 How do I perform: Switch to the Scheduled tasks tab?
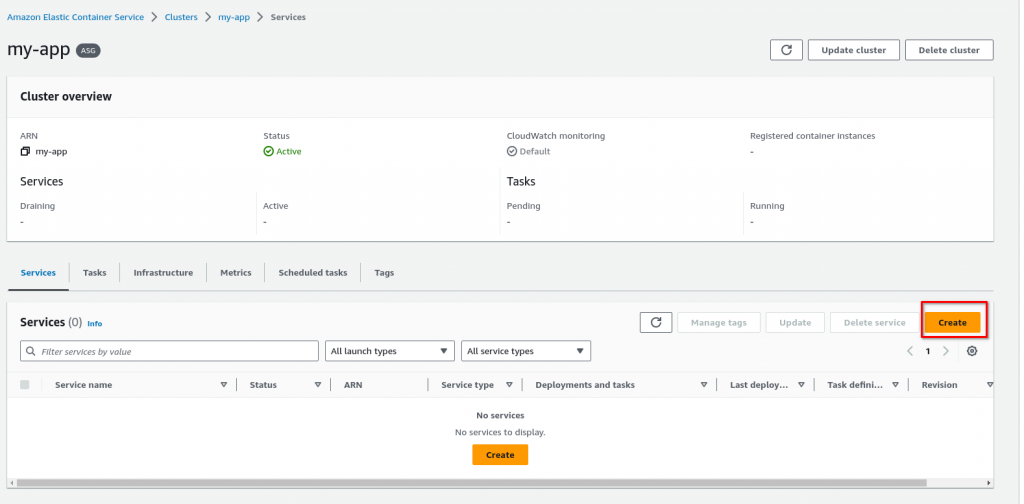point(313,273)
